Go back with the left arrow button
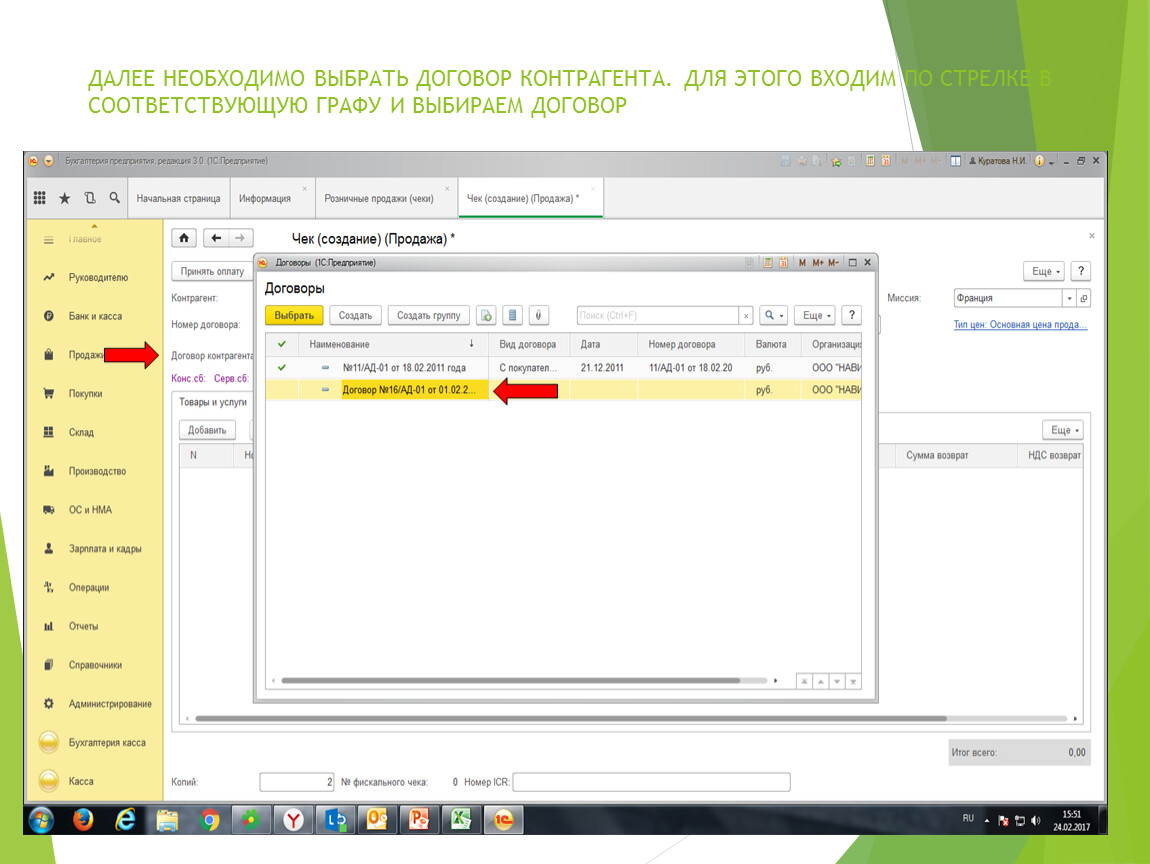 (x=216, y=238)
